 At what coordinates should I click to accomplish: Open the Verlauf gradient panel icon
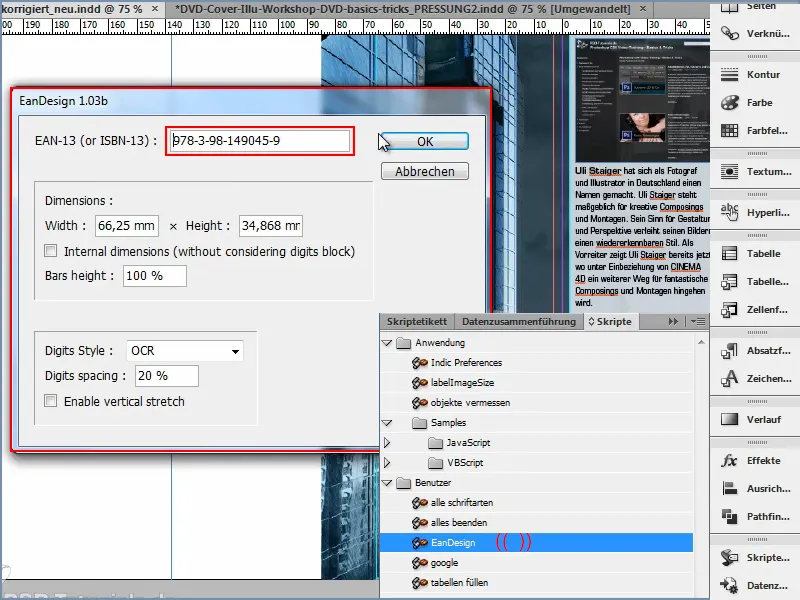tap(730, 419)
